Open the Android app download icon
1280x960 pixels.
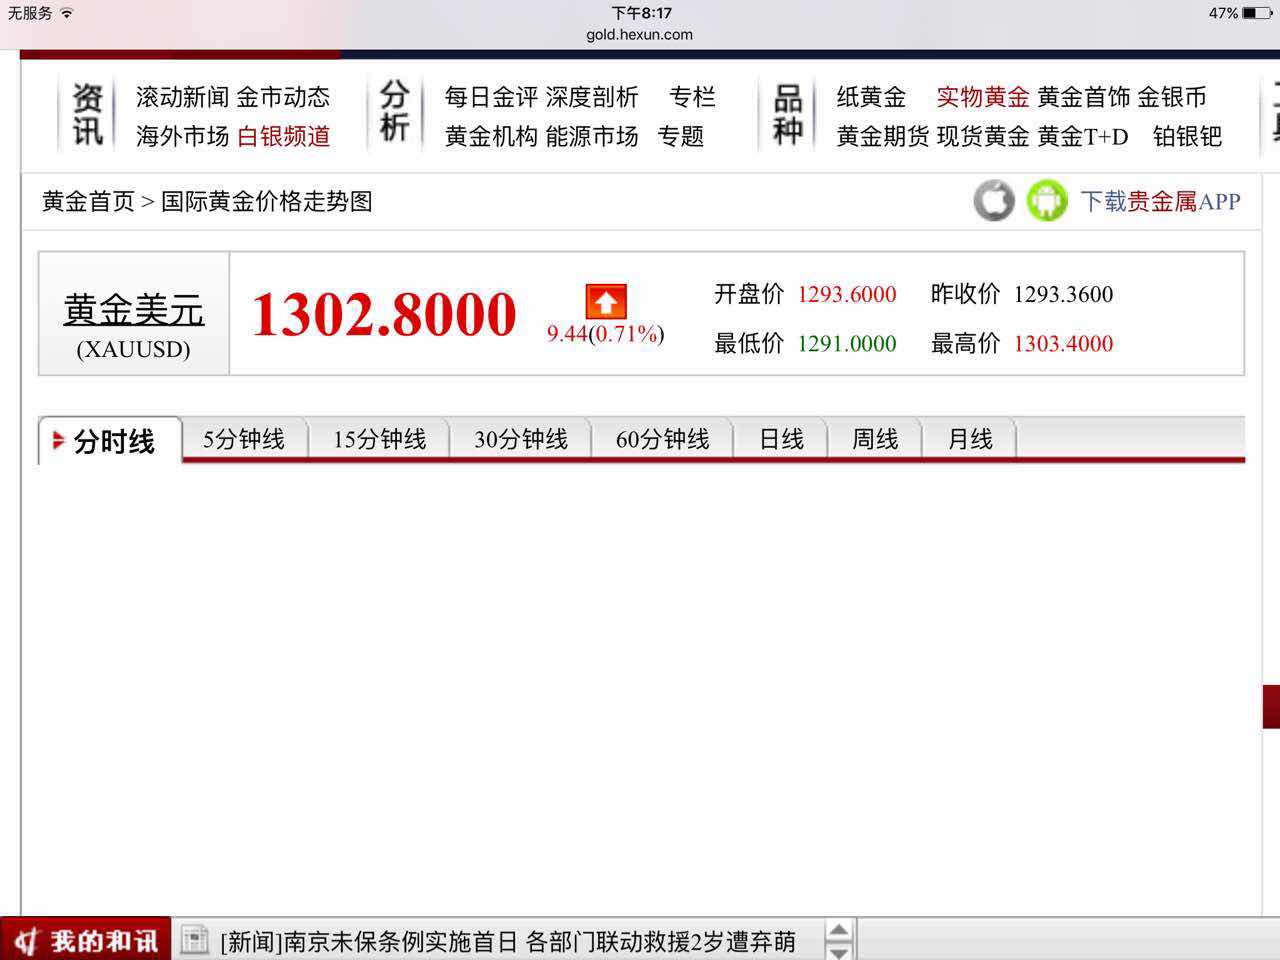click(x=1046, y=201)
